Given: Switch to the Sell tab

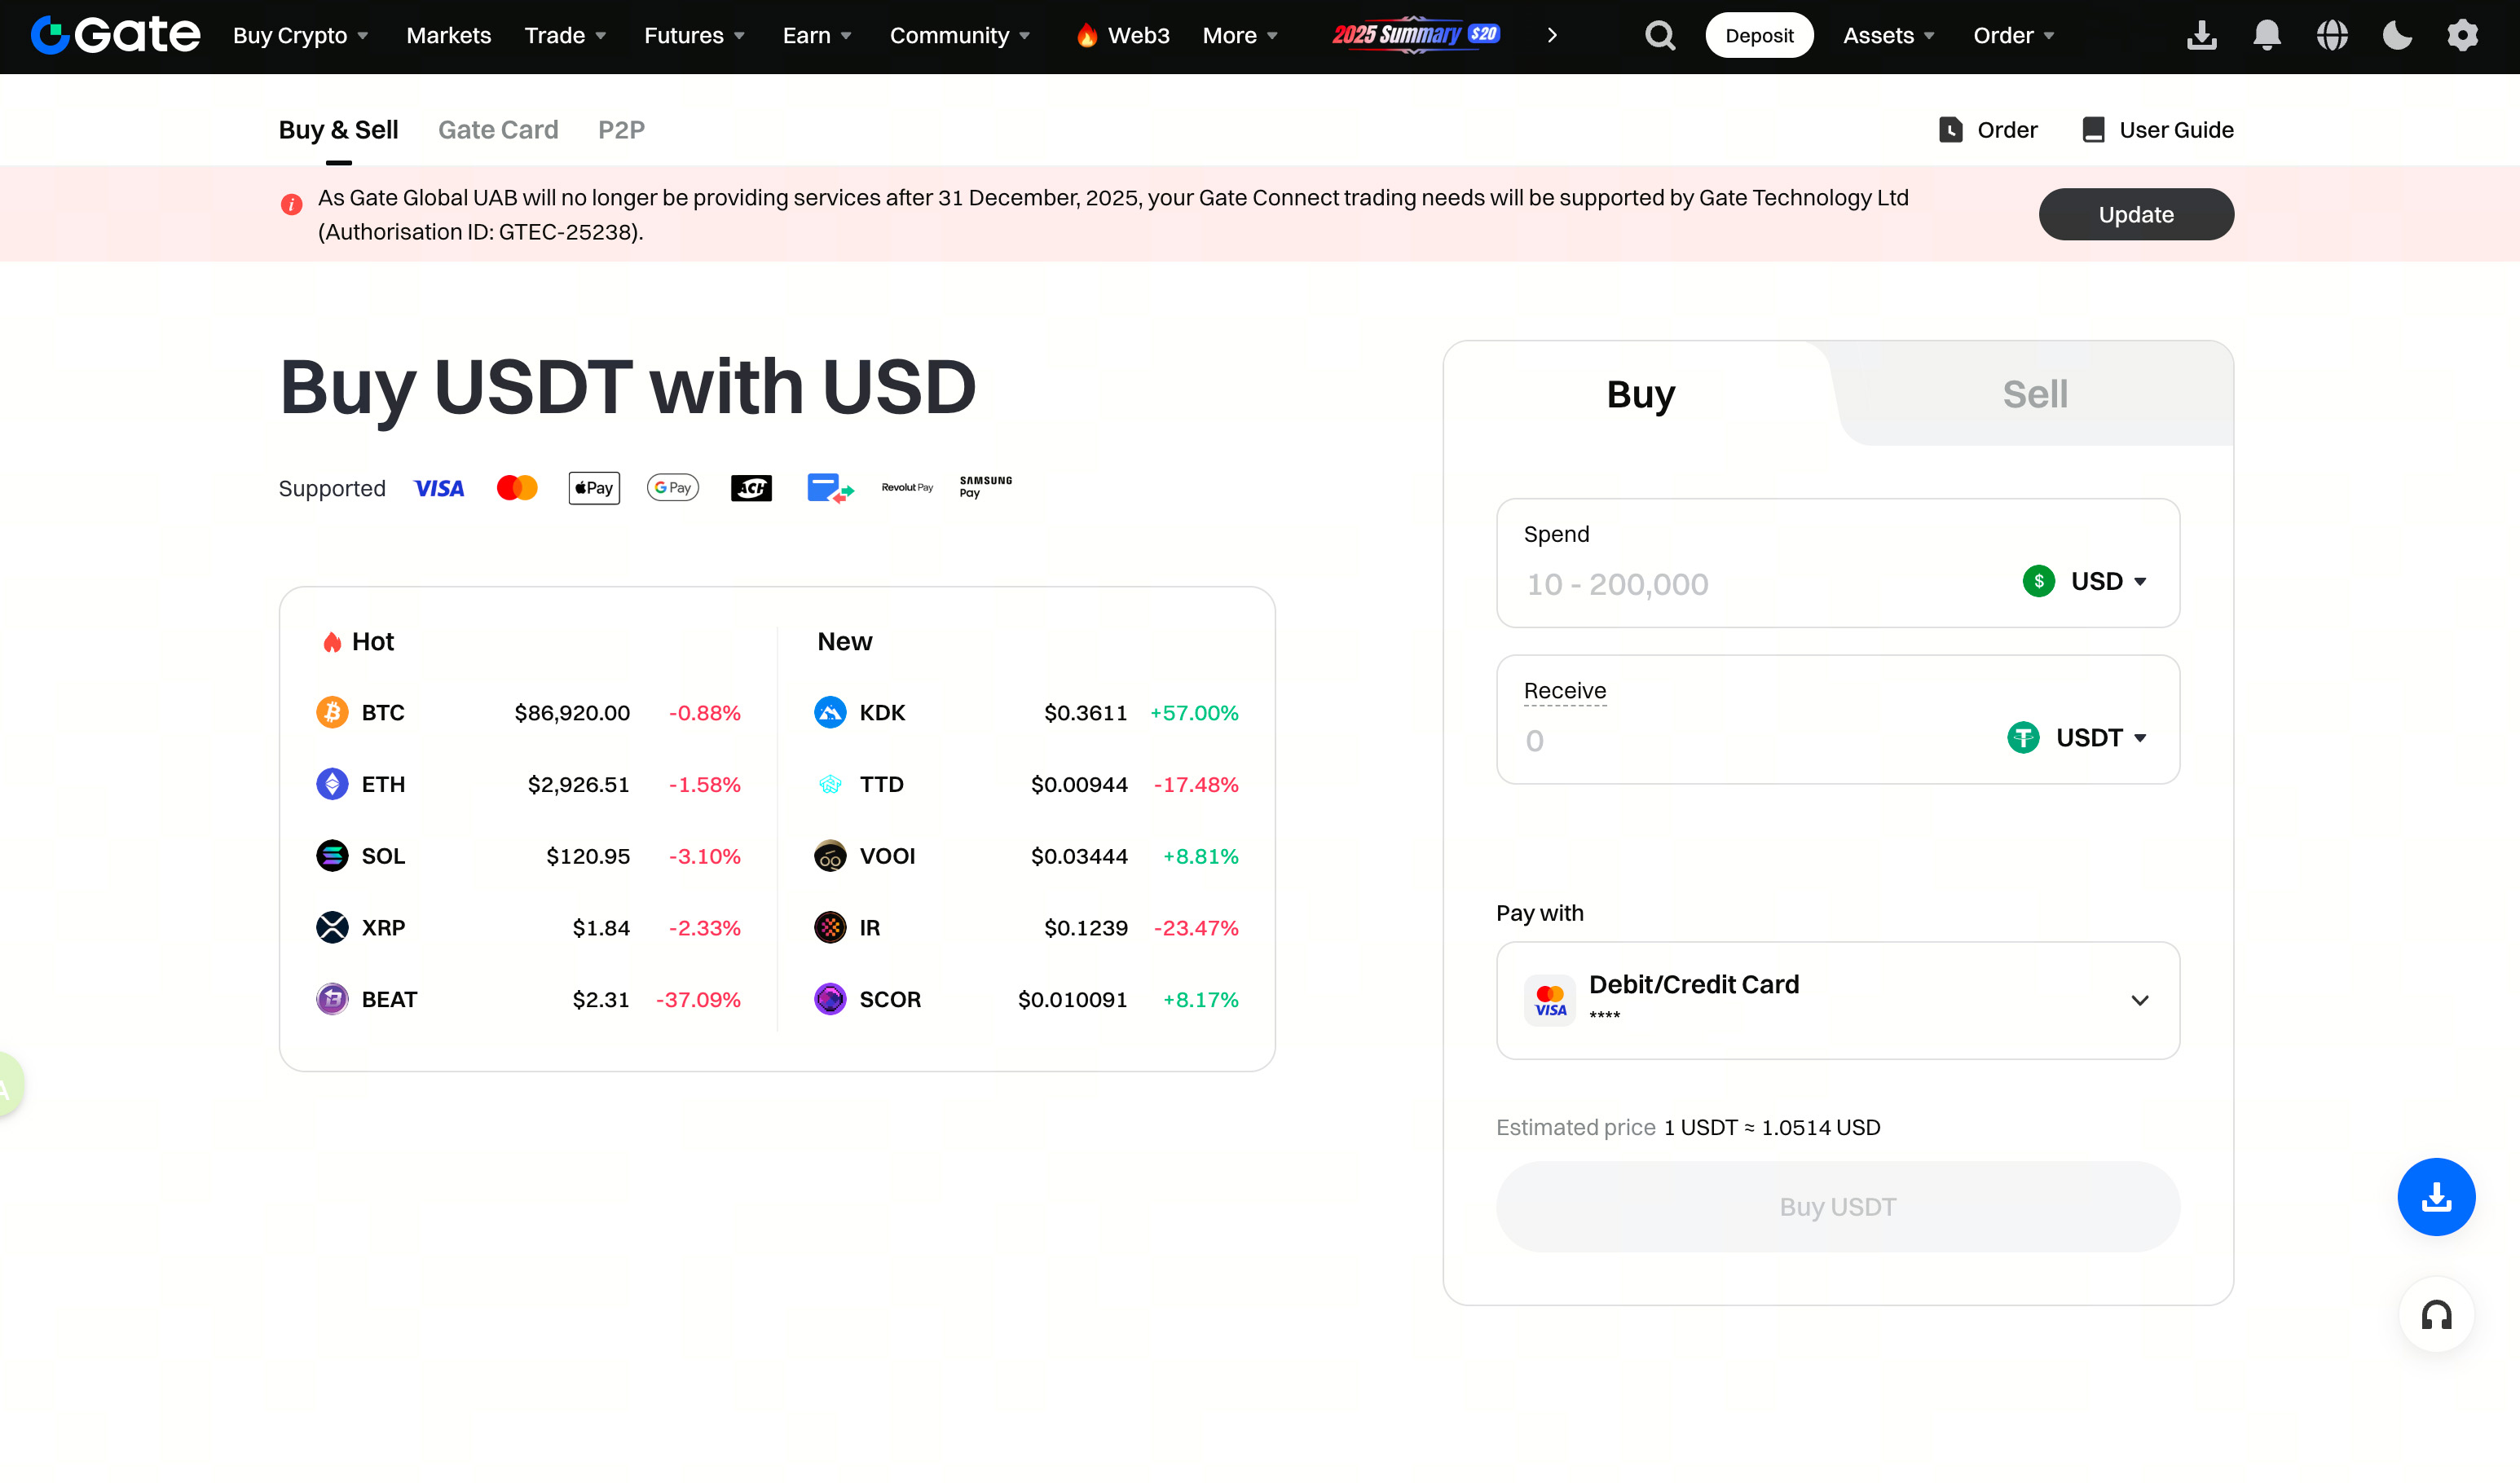Looking at the screenshot, I should tap(2034, 394).
